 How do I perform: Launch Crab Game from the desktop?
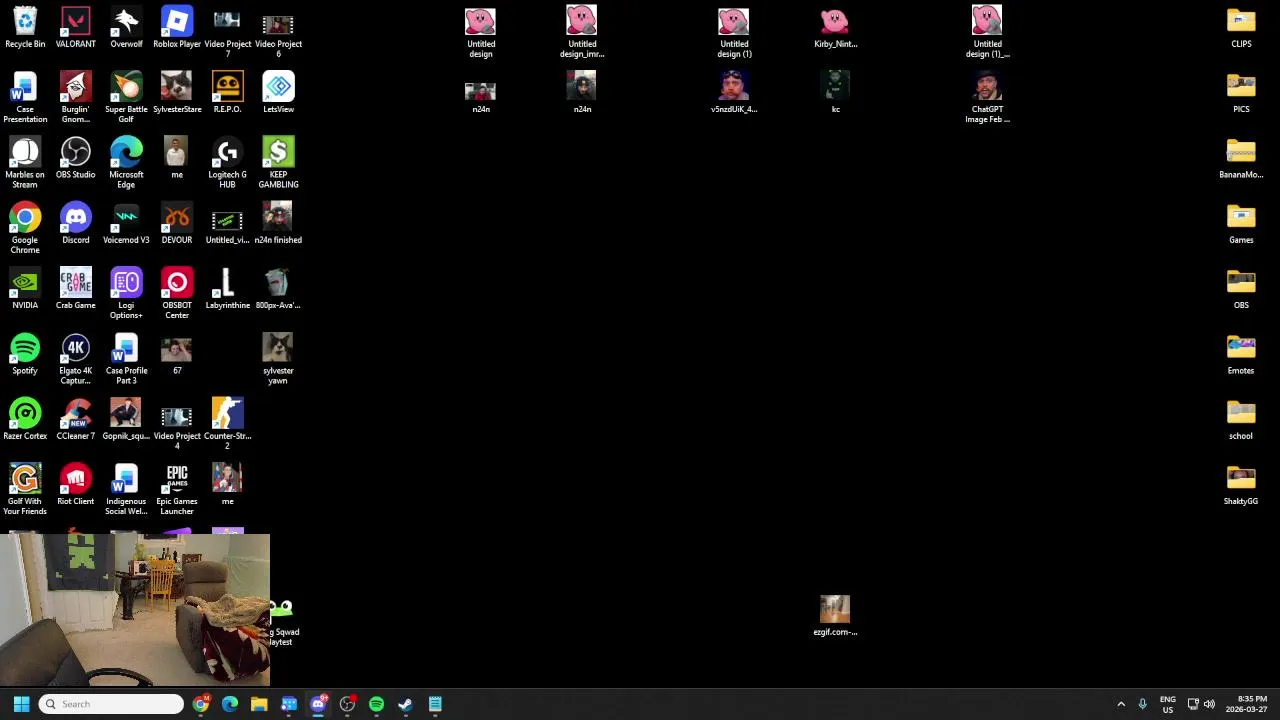pyautogui.click(x=76, y=289)
